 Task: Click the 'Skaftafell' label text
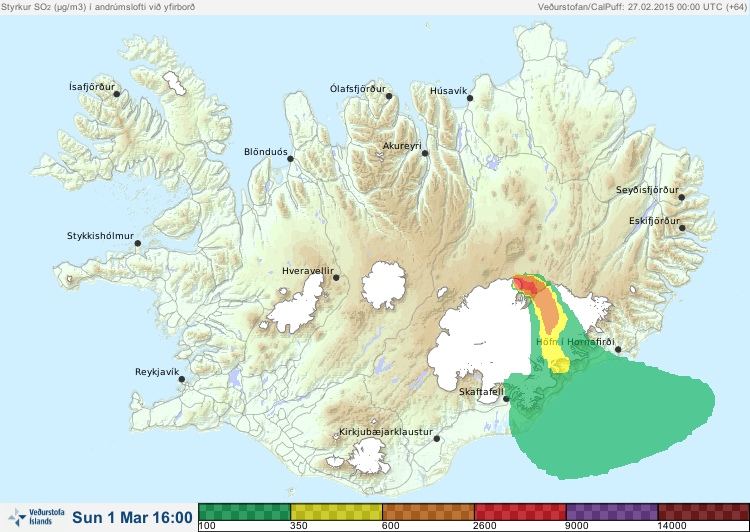(481, 392)
